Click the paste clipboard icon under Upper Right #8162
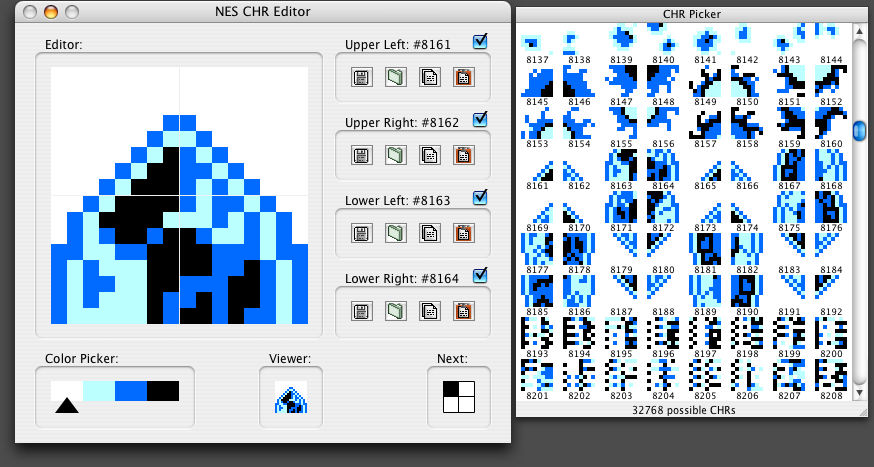Image resolution: width=874 pixels, height=467 pixels. 463,155
